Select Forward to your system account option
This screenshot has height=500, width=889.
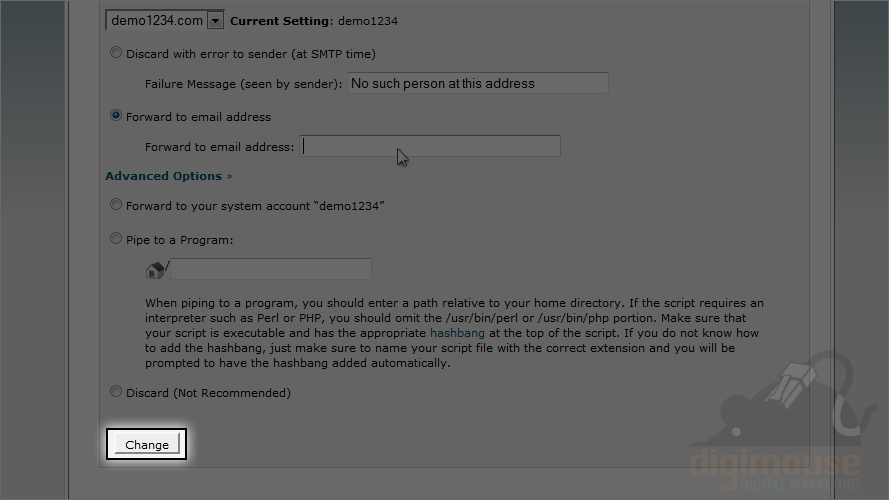[116, 205]
